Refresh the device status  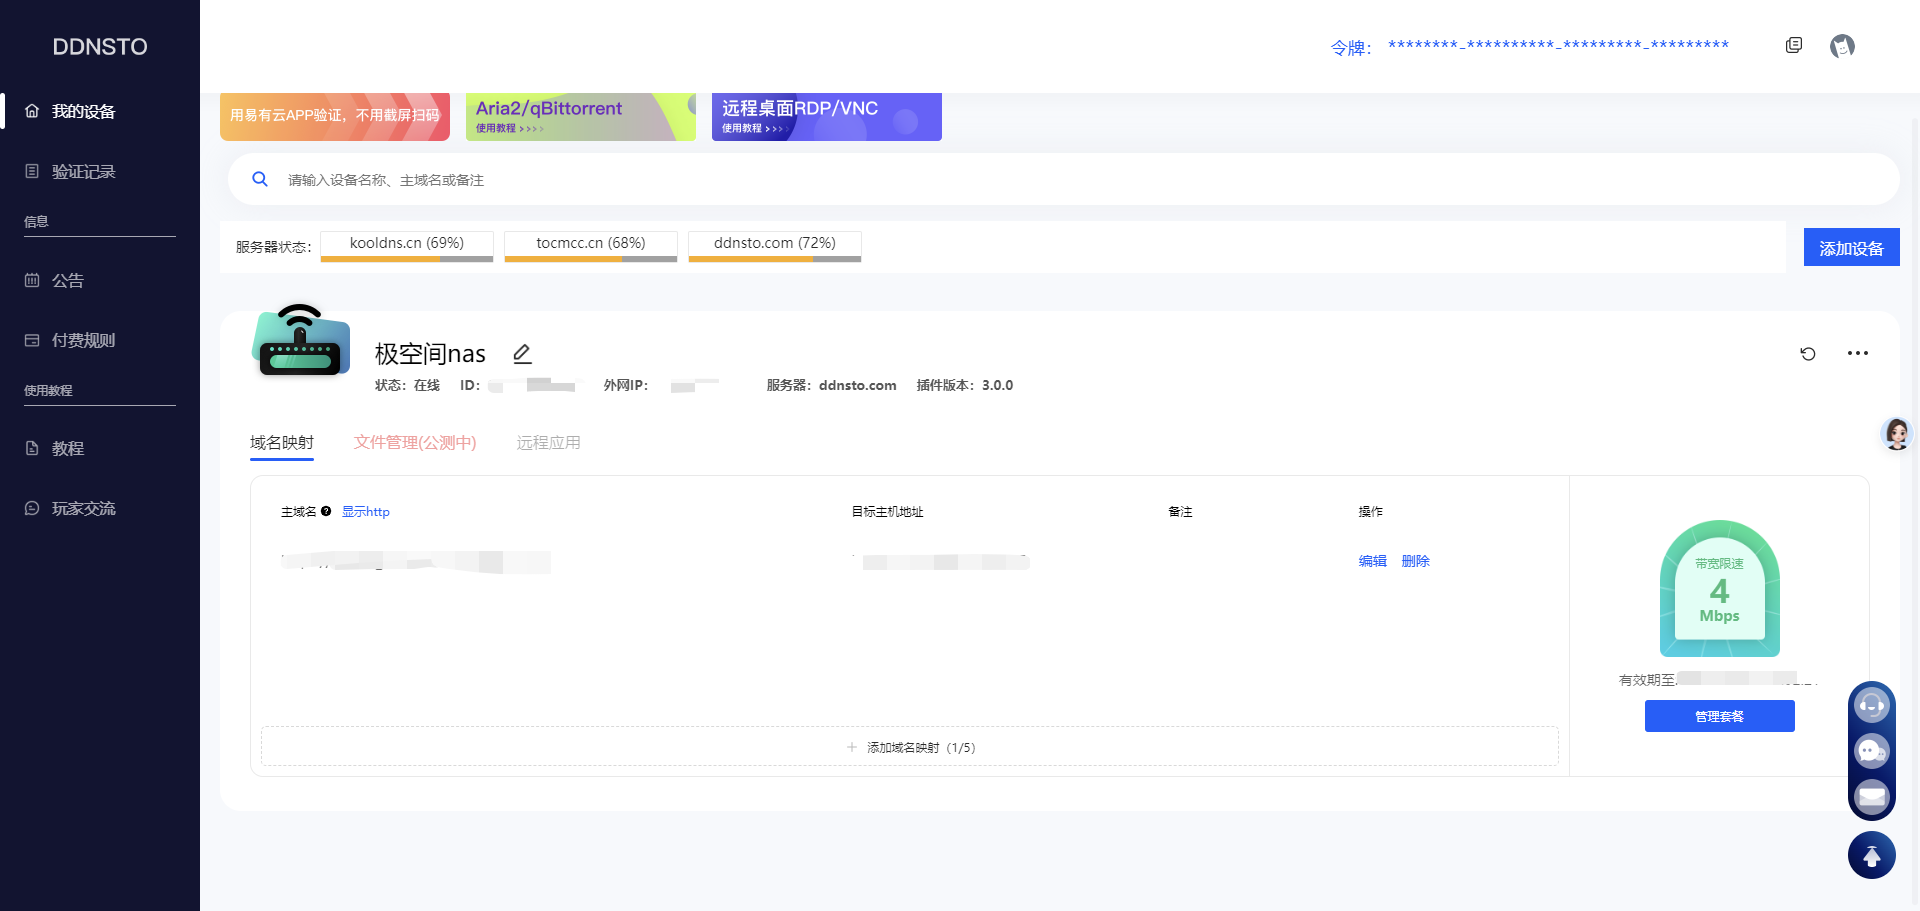click(x=1808, y=354)
